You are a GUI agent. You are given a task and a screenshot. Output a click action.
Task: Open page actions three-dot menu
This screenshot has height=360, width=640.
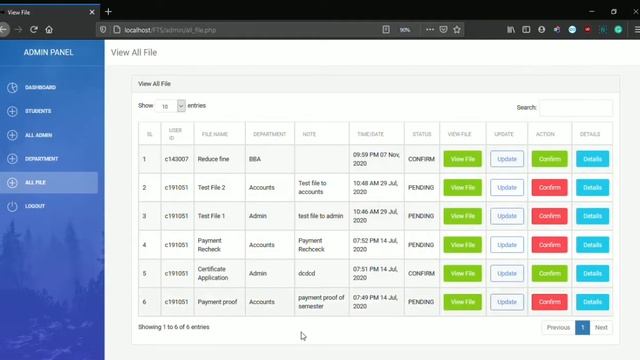tap(430, 29)
